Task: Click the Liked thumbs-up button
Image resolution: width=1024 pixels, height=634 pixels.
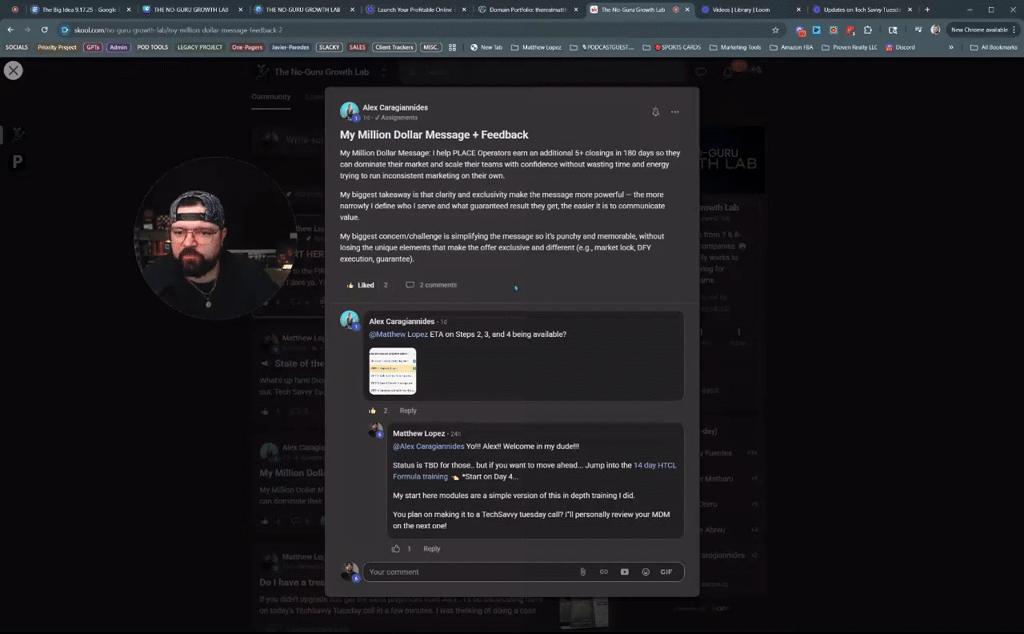Action: coord(360,285)
